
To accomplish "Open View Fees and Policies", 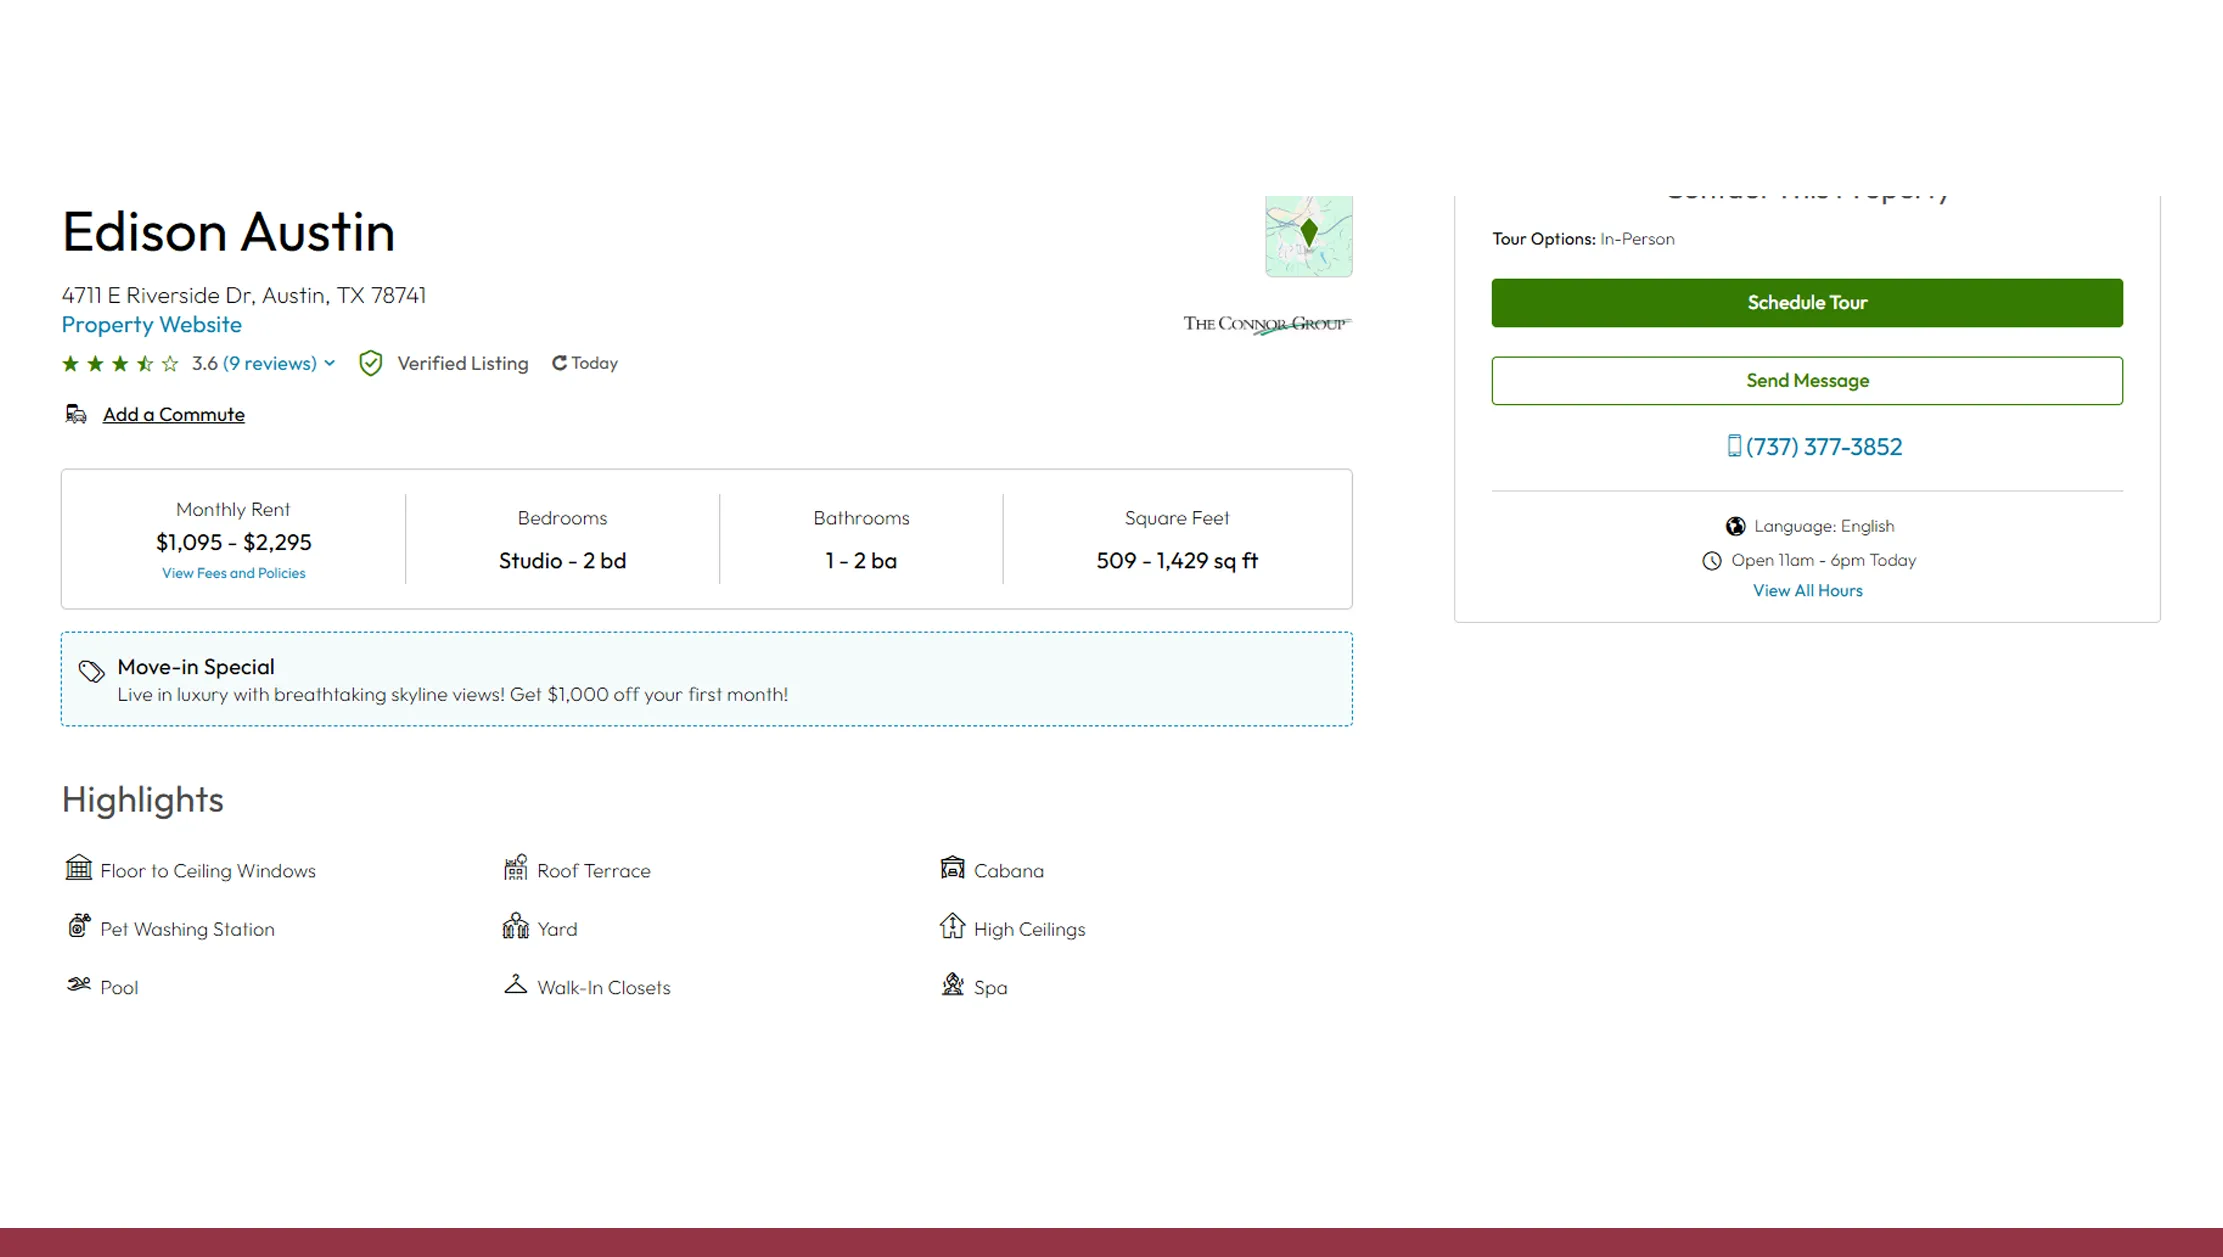I will pos(233,573).
